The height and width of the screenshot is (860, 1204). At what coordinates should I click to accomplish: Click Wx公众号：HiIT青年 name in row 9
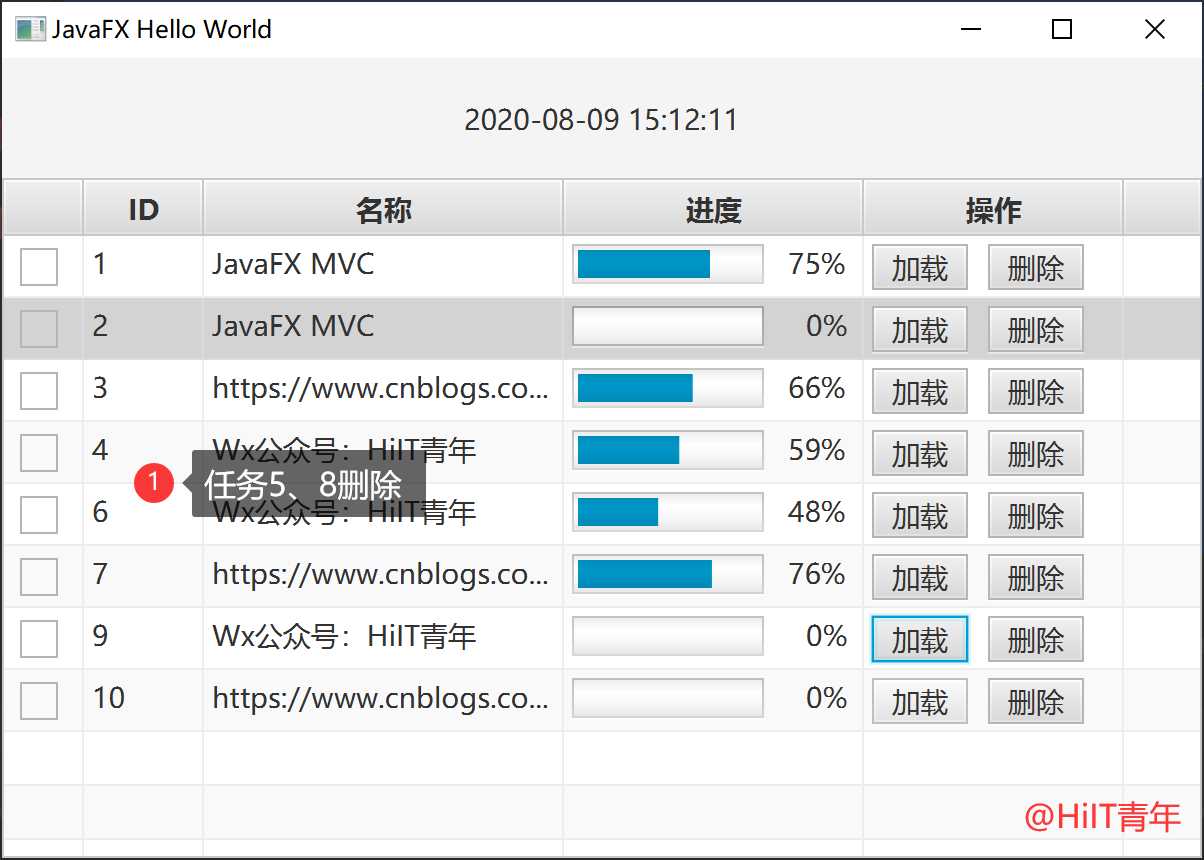(x=344, y=636)
